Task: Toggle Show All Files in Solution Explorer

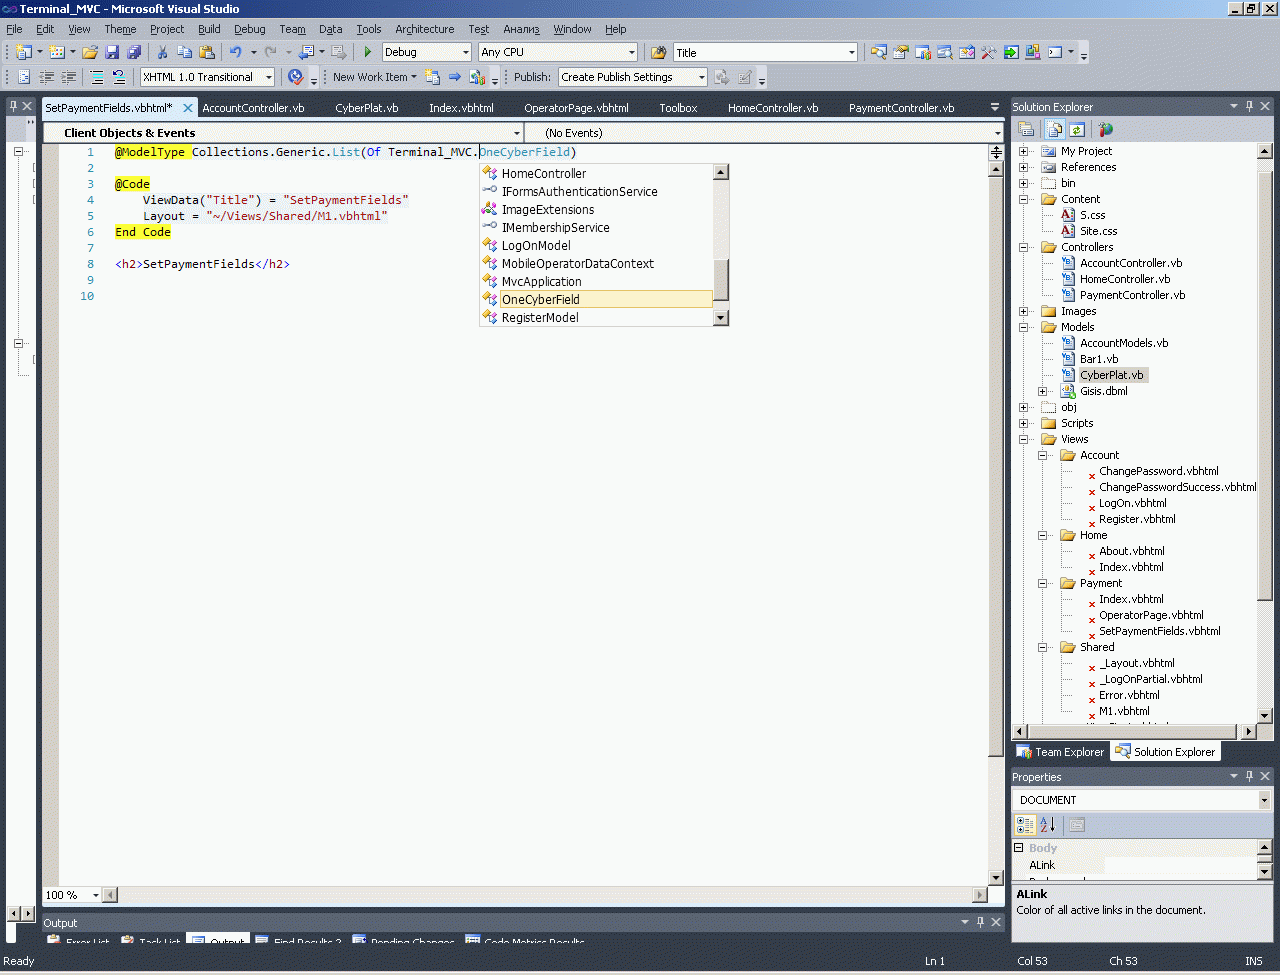Action: 1054,129
